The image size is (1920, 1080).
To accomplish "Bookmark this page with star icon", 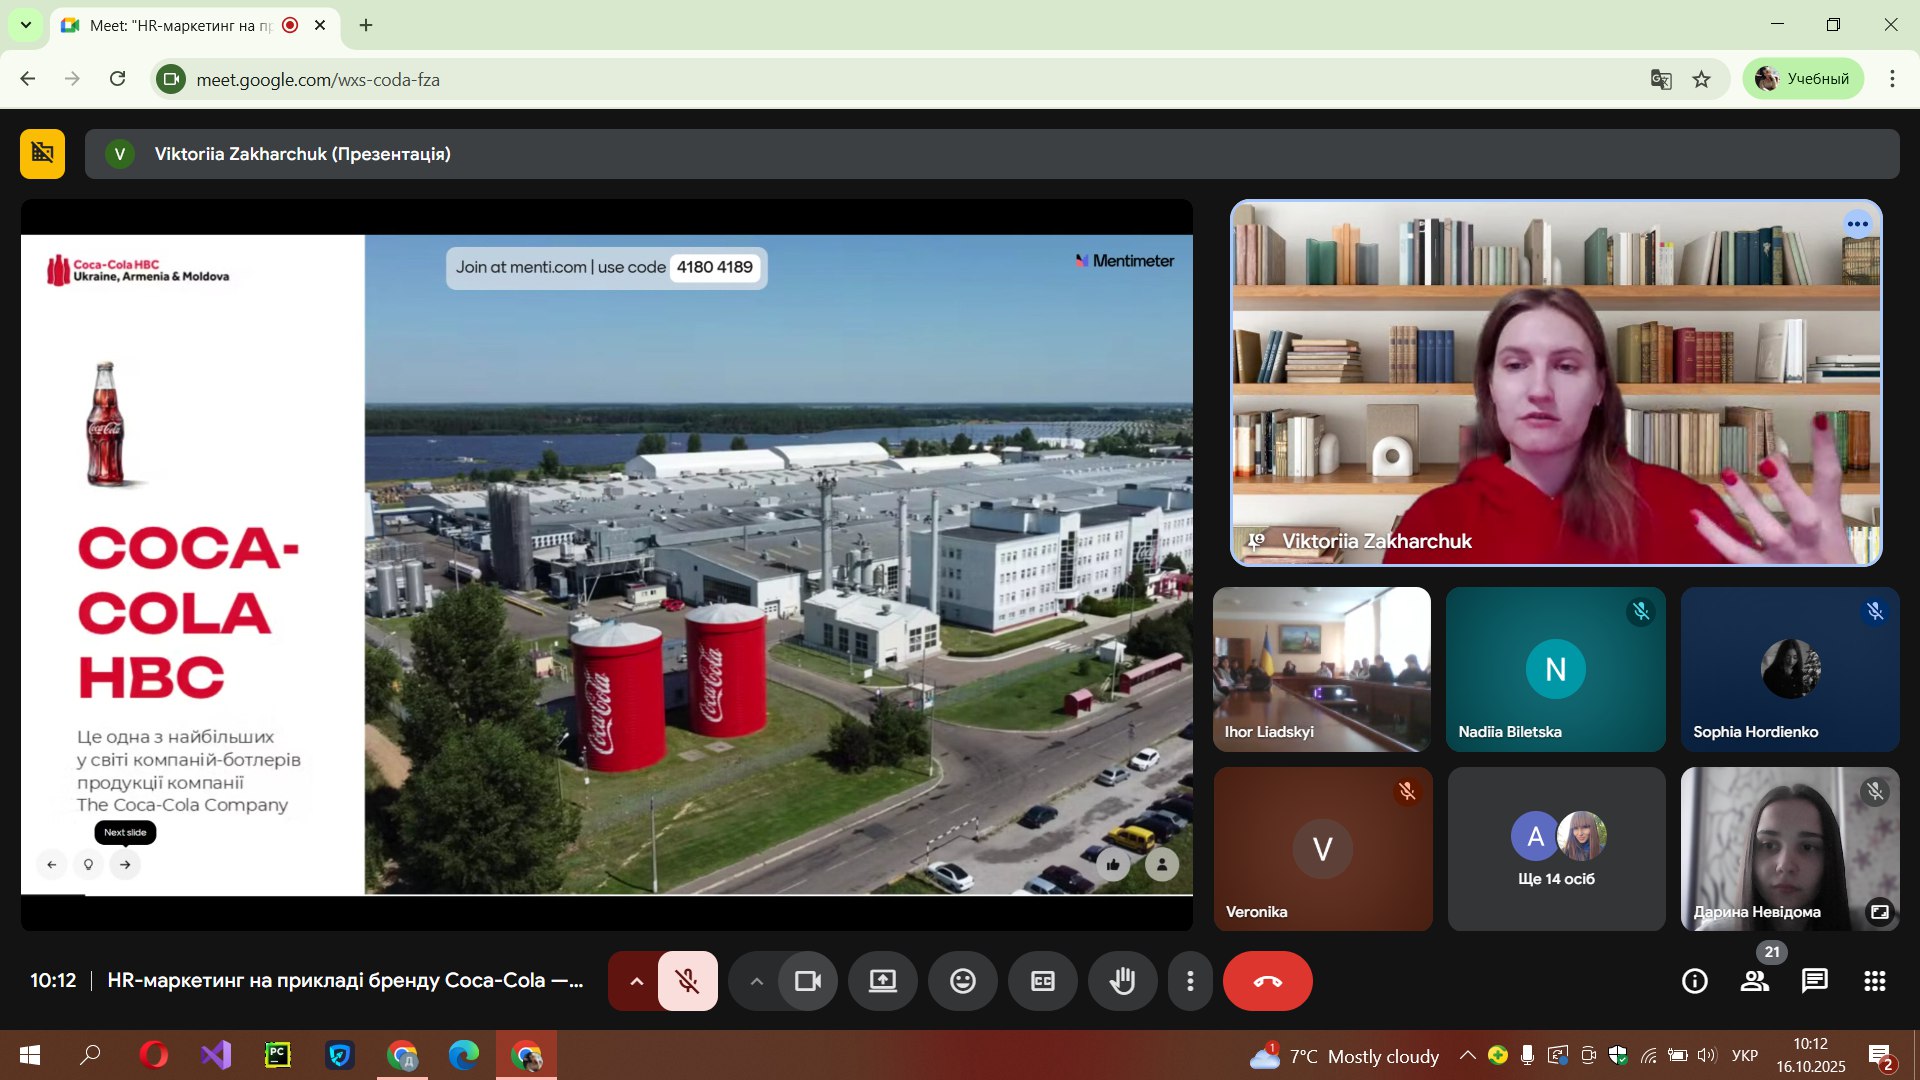I will (1701, 79).
